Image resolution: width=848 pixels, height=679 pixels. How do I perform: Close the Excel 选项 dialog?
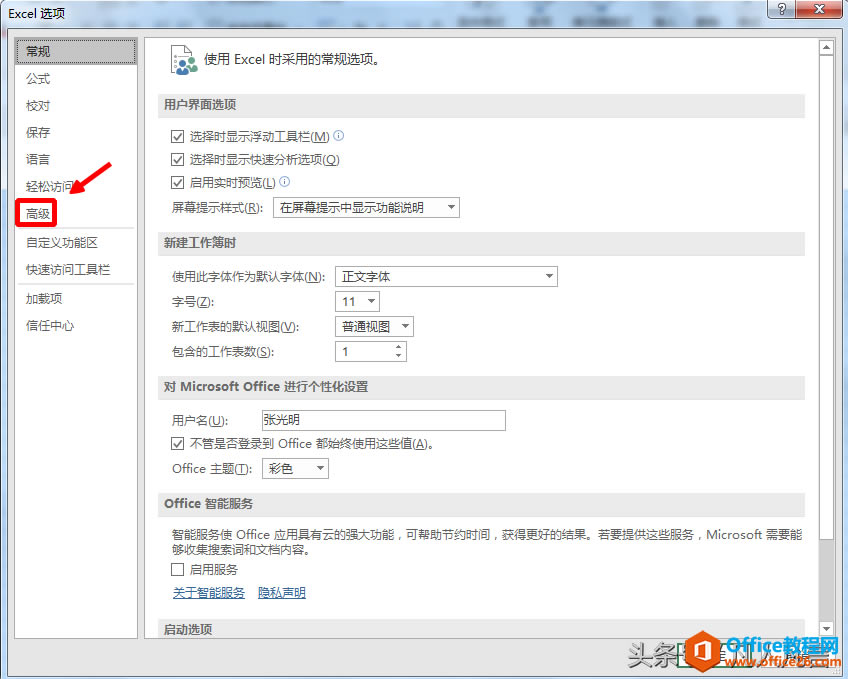coord(819,9)
